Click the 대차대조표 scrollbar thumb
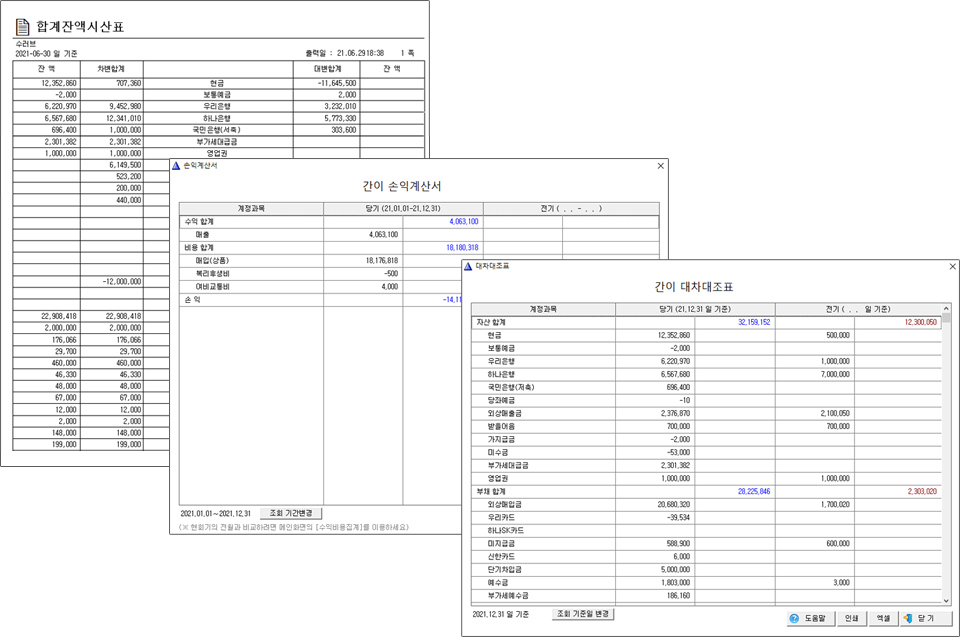960x637 pixels. pos(947,318)
